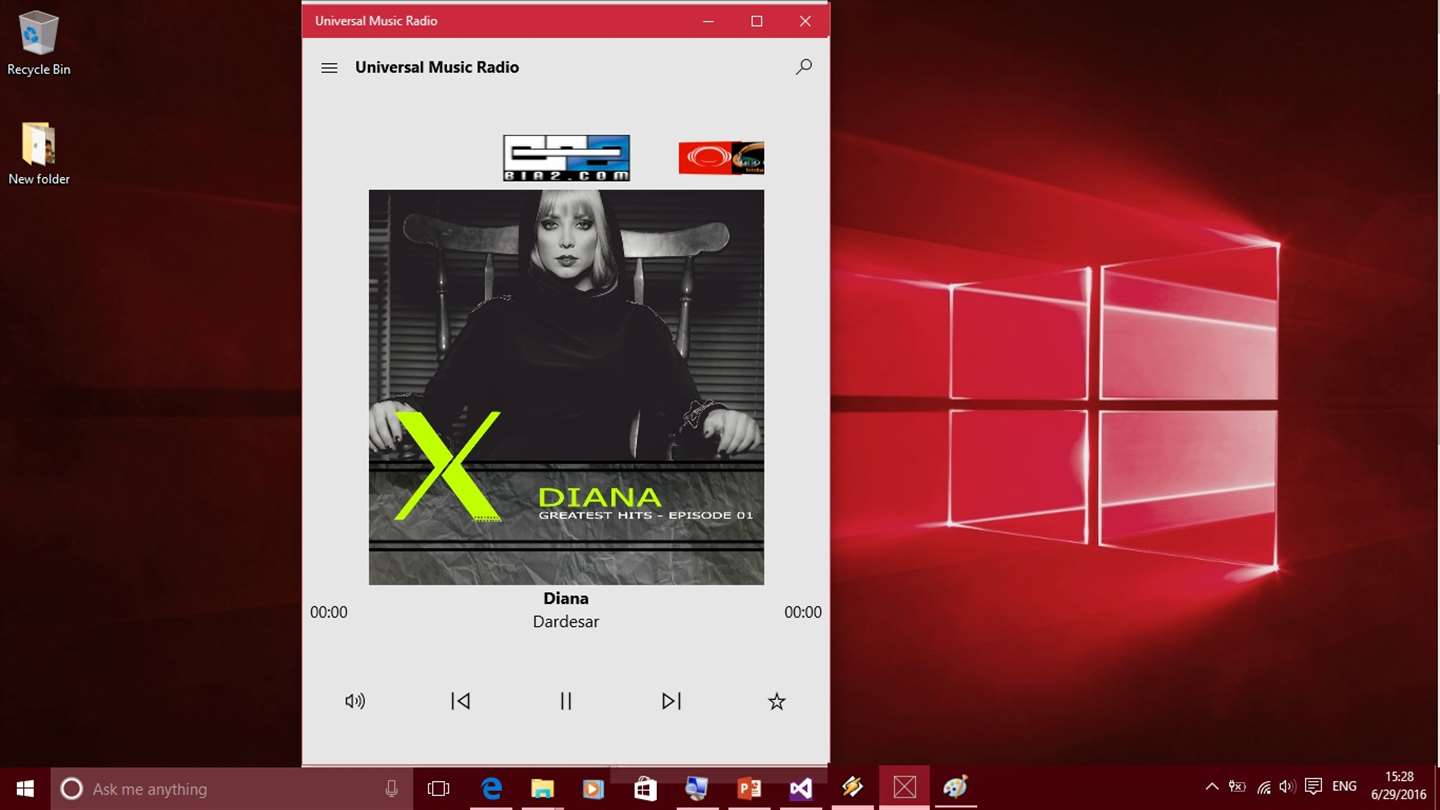Image resolution: width=1440 pixels, height=810 pixels.
Task: Open the Windows Store from the taskbar
Action: (646, 789)
